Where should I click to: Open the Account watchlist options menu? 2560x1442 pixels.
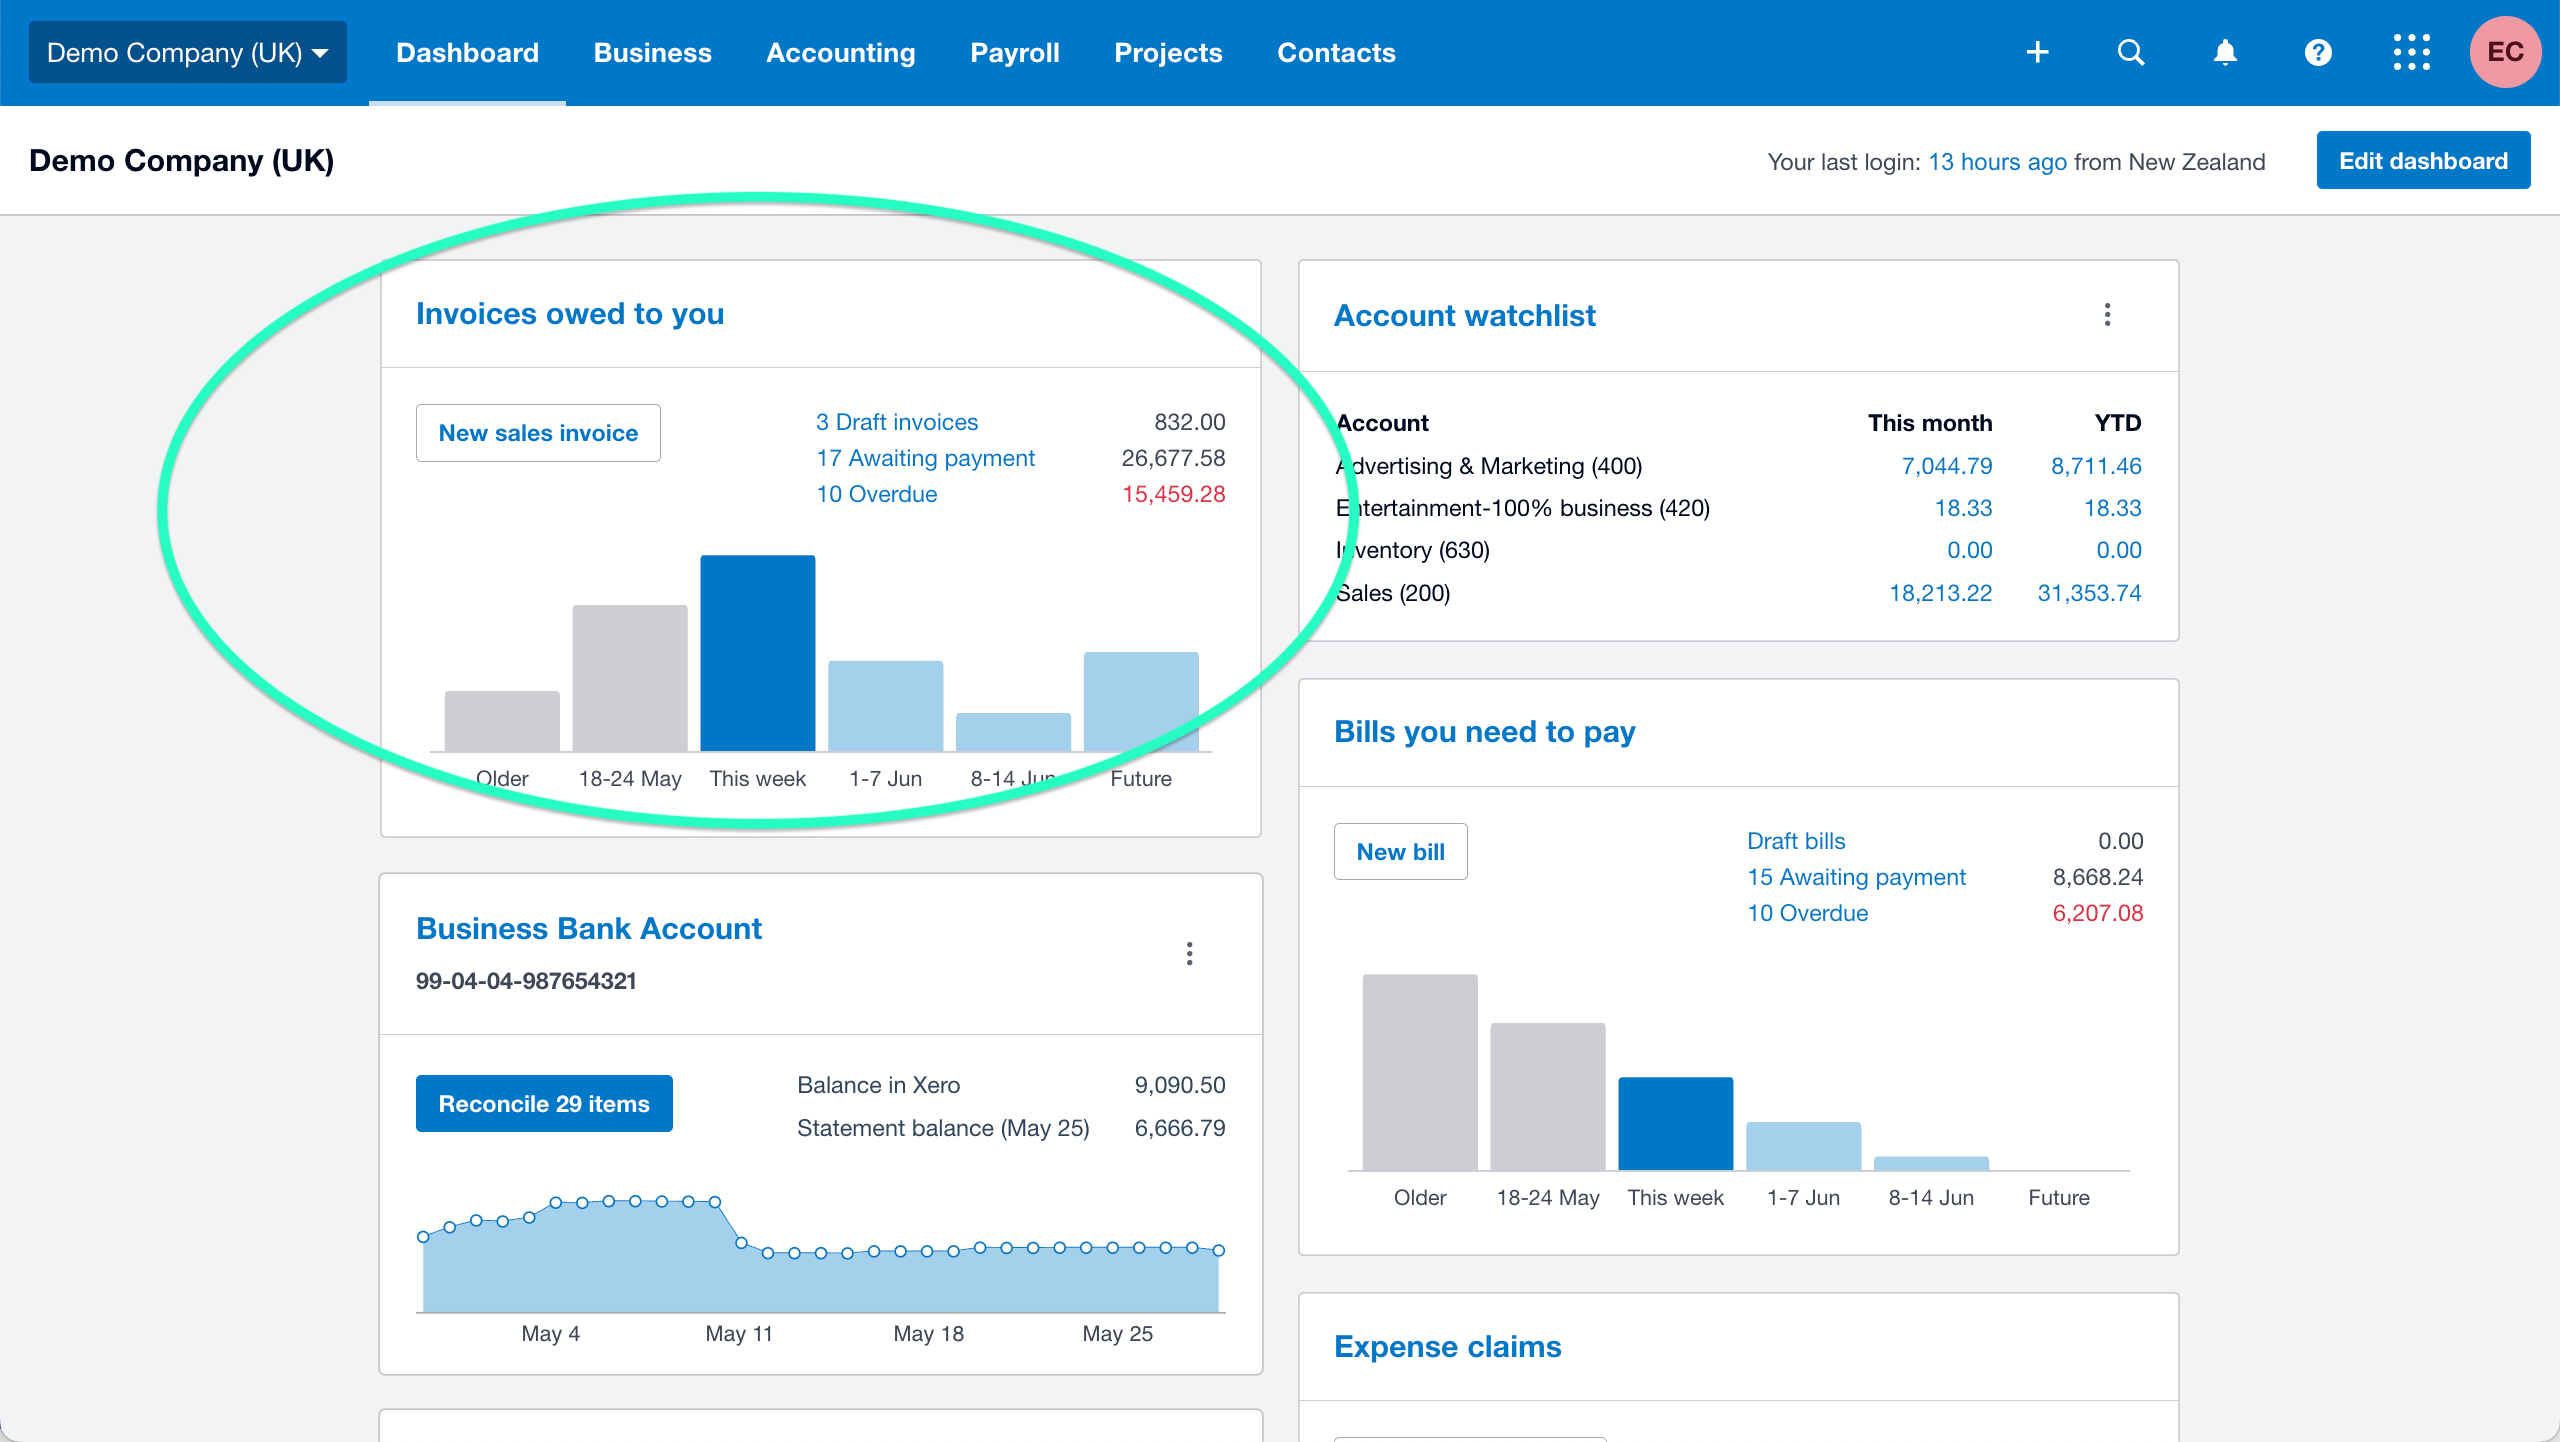(2108, 315)
